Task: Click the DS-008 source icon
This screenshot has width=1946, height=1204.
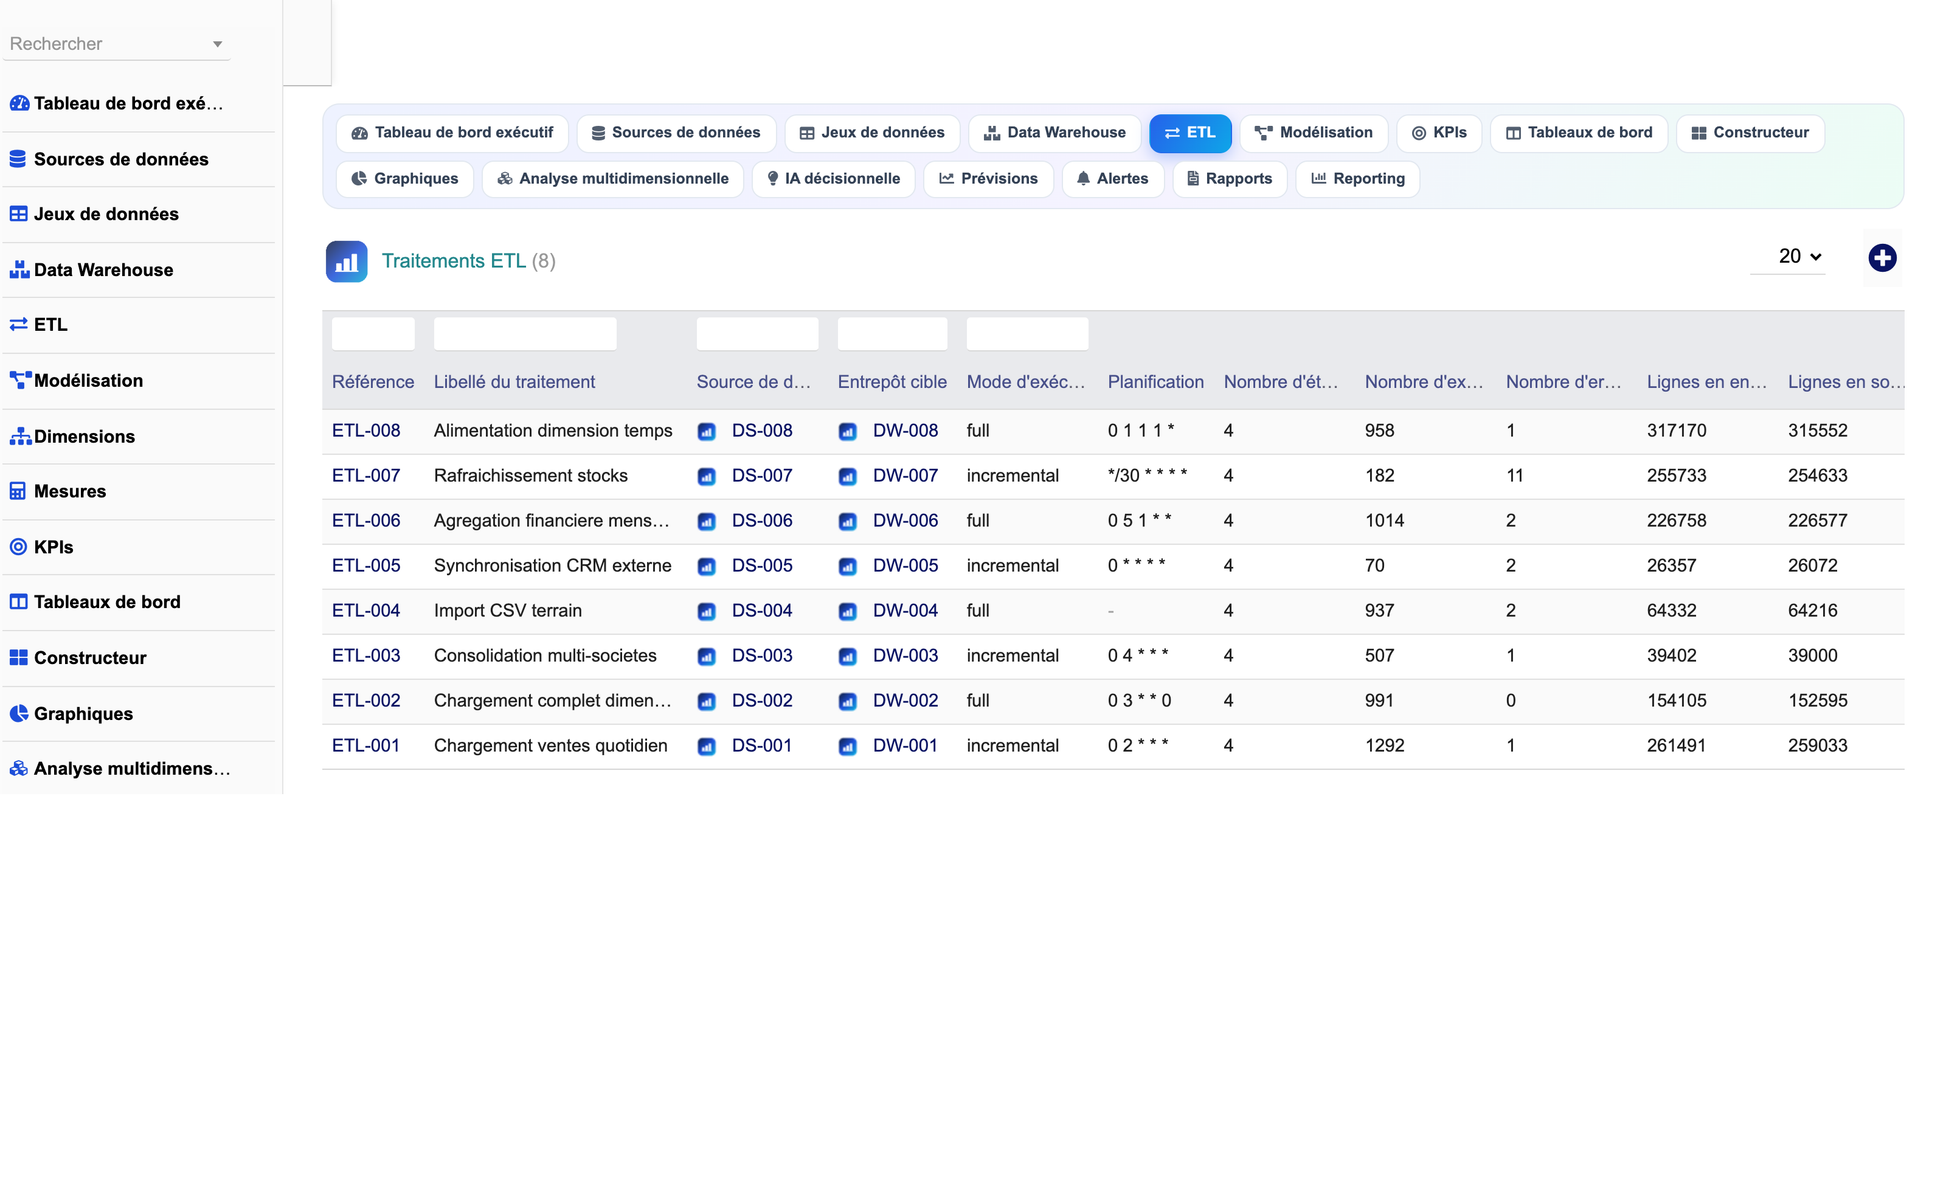Action: pyautogui.click(x=706, y=432)
